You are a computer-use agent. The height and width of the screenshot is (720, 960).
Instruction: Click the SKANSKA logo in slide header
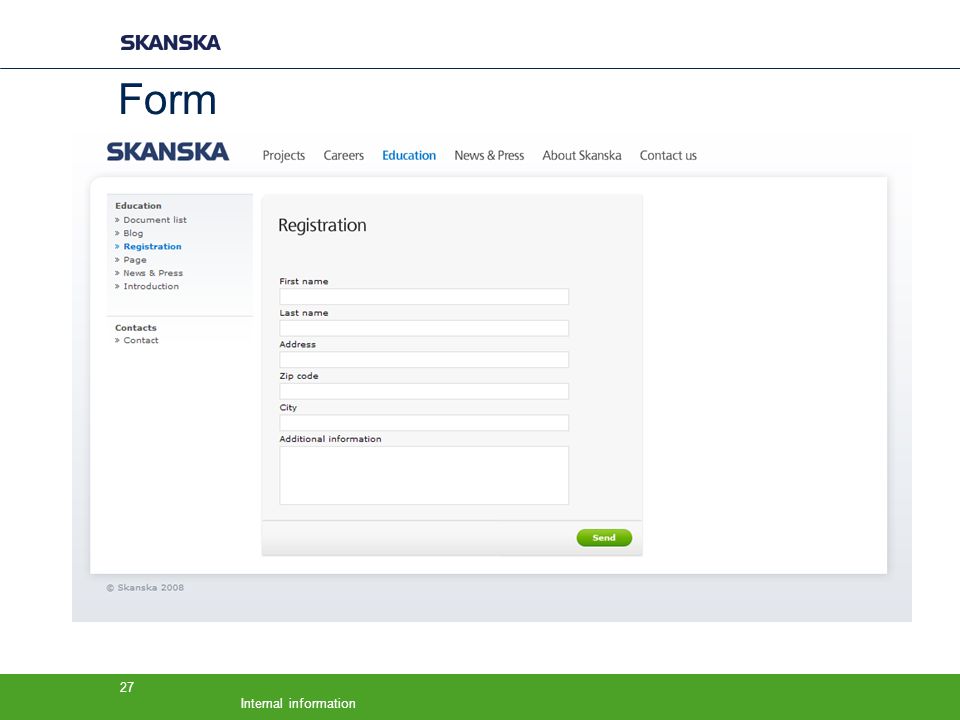point(170,42)
